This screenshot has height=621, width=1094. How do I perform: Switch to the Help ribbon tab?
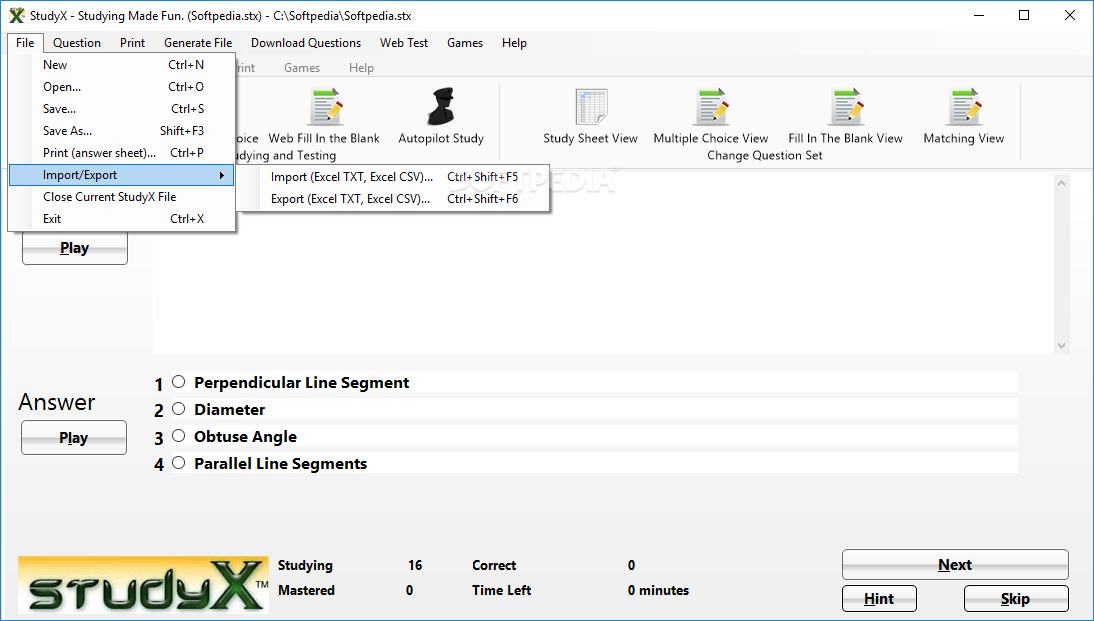coord(361,68)
